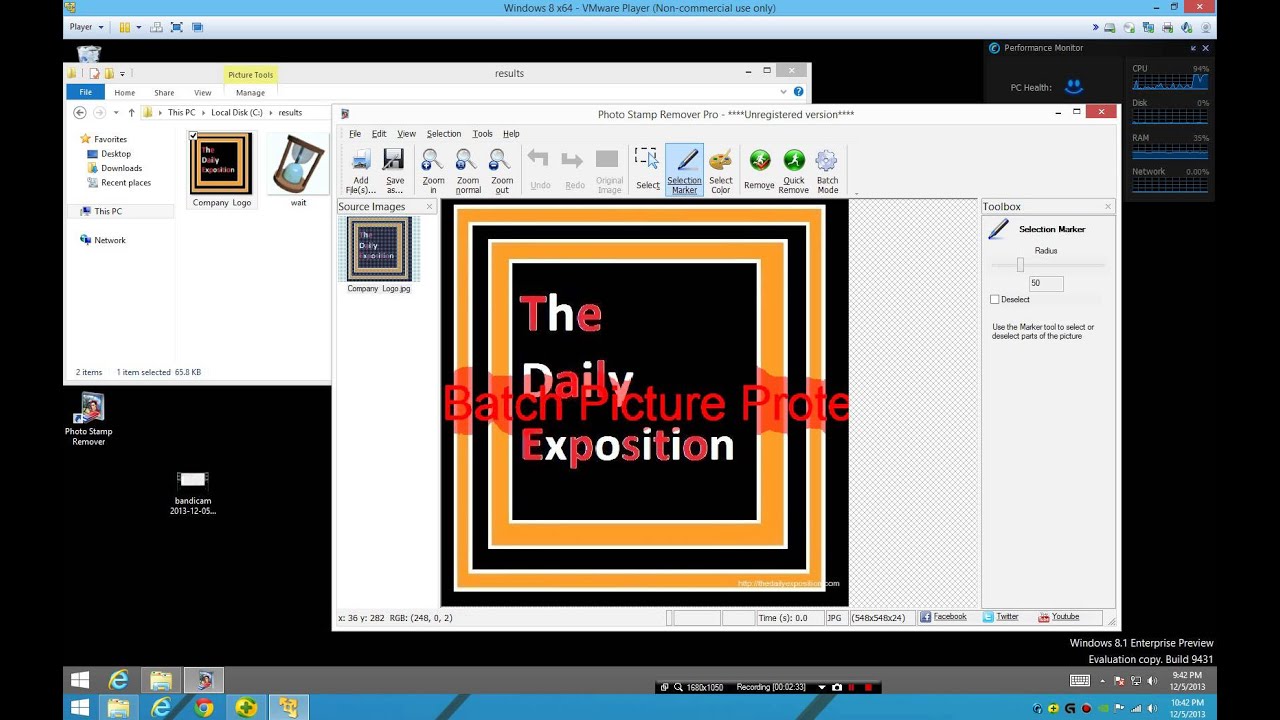
Task: Select the wait hourglass file in Explorer
Action: coord(298,170)
